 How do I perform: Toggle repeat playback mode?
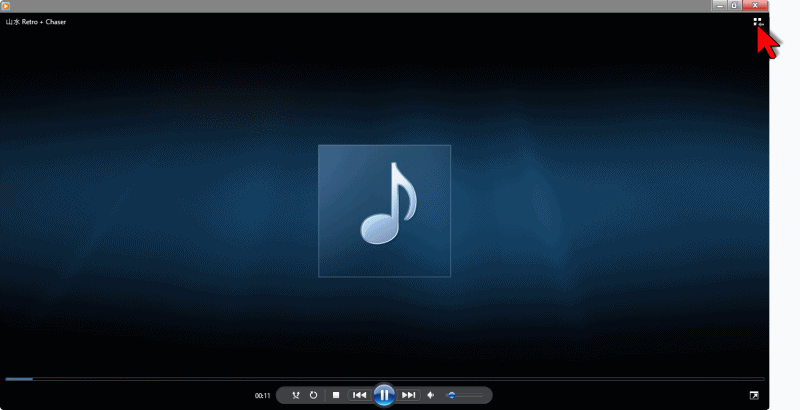313,395
